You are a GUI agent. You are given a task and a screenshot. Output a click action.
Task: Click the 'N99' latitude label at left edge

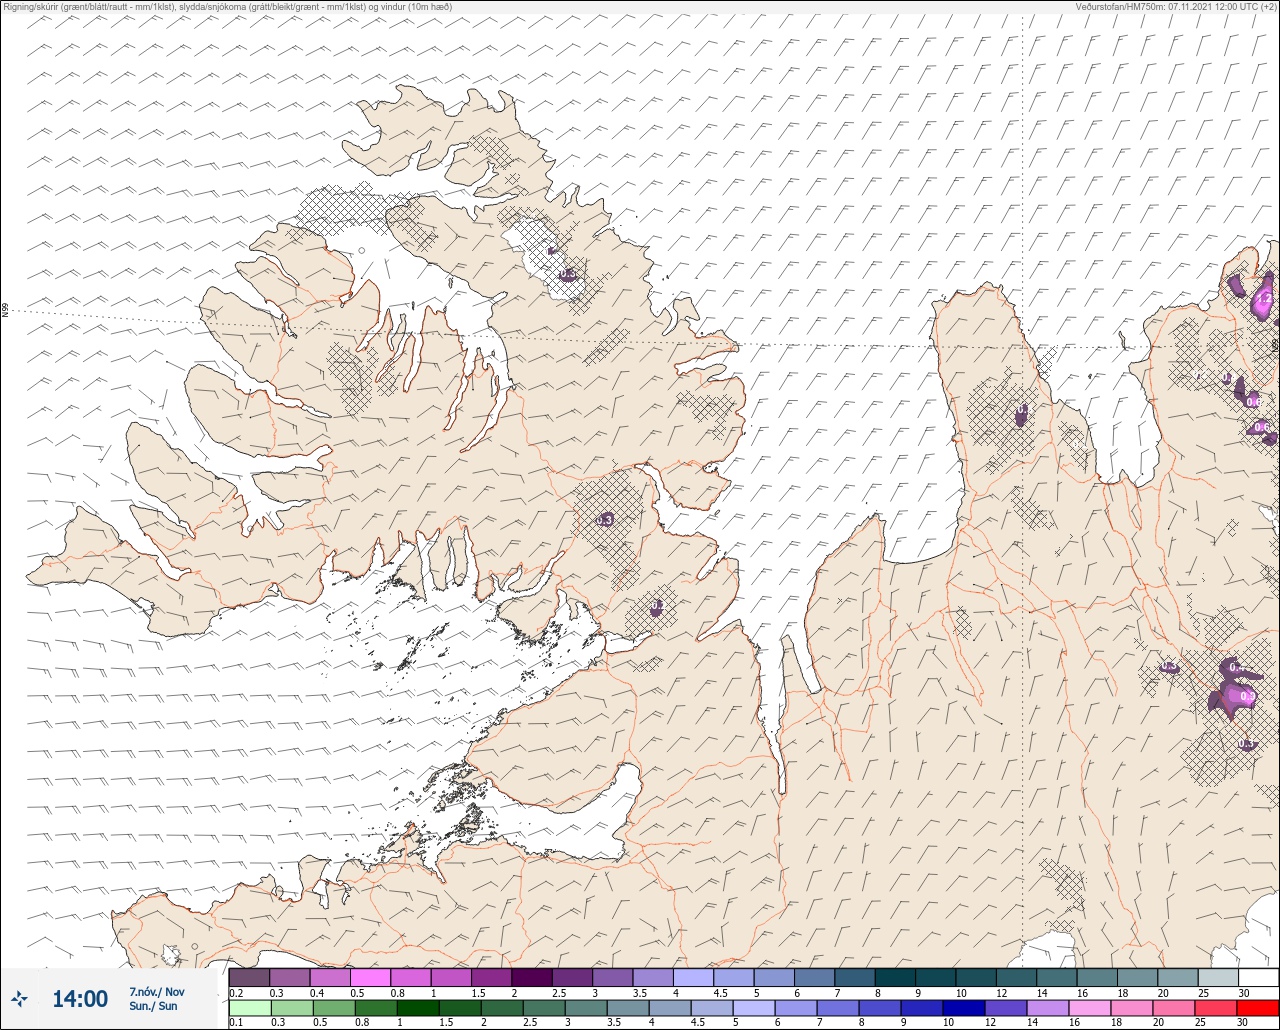(5, 311)
